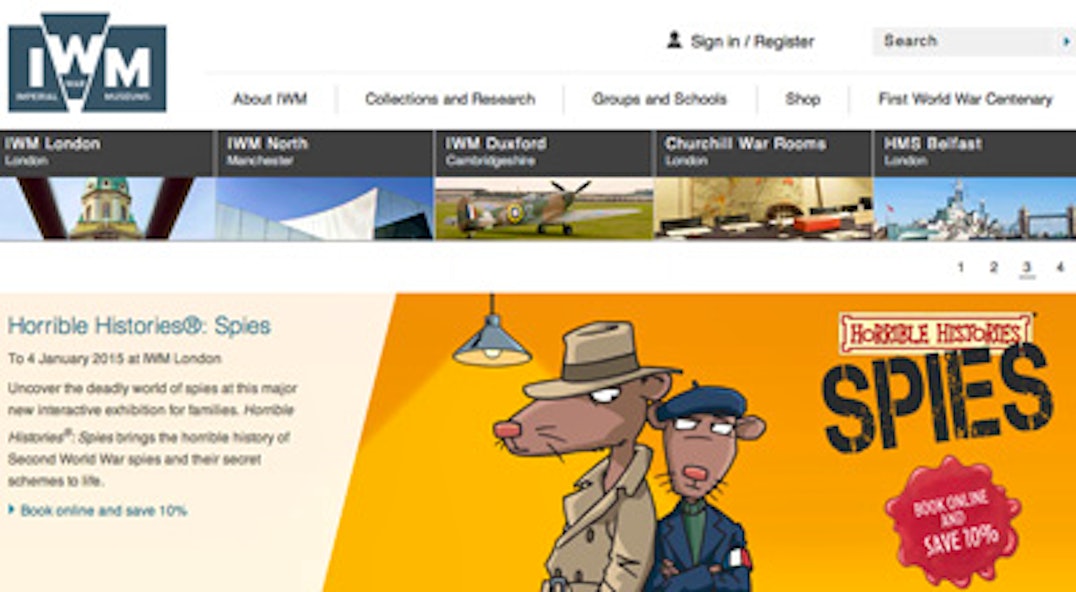Click the IWM London dome thumbnail
Image resolution: width=1076 pixels, height=592 pixels.
[x=107, y=208]
